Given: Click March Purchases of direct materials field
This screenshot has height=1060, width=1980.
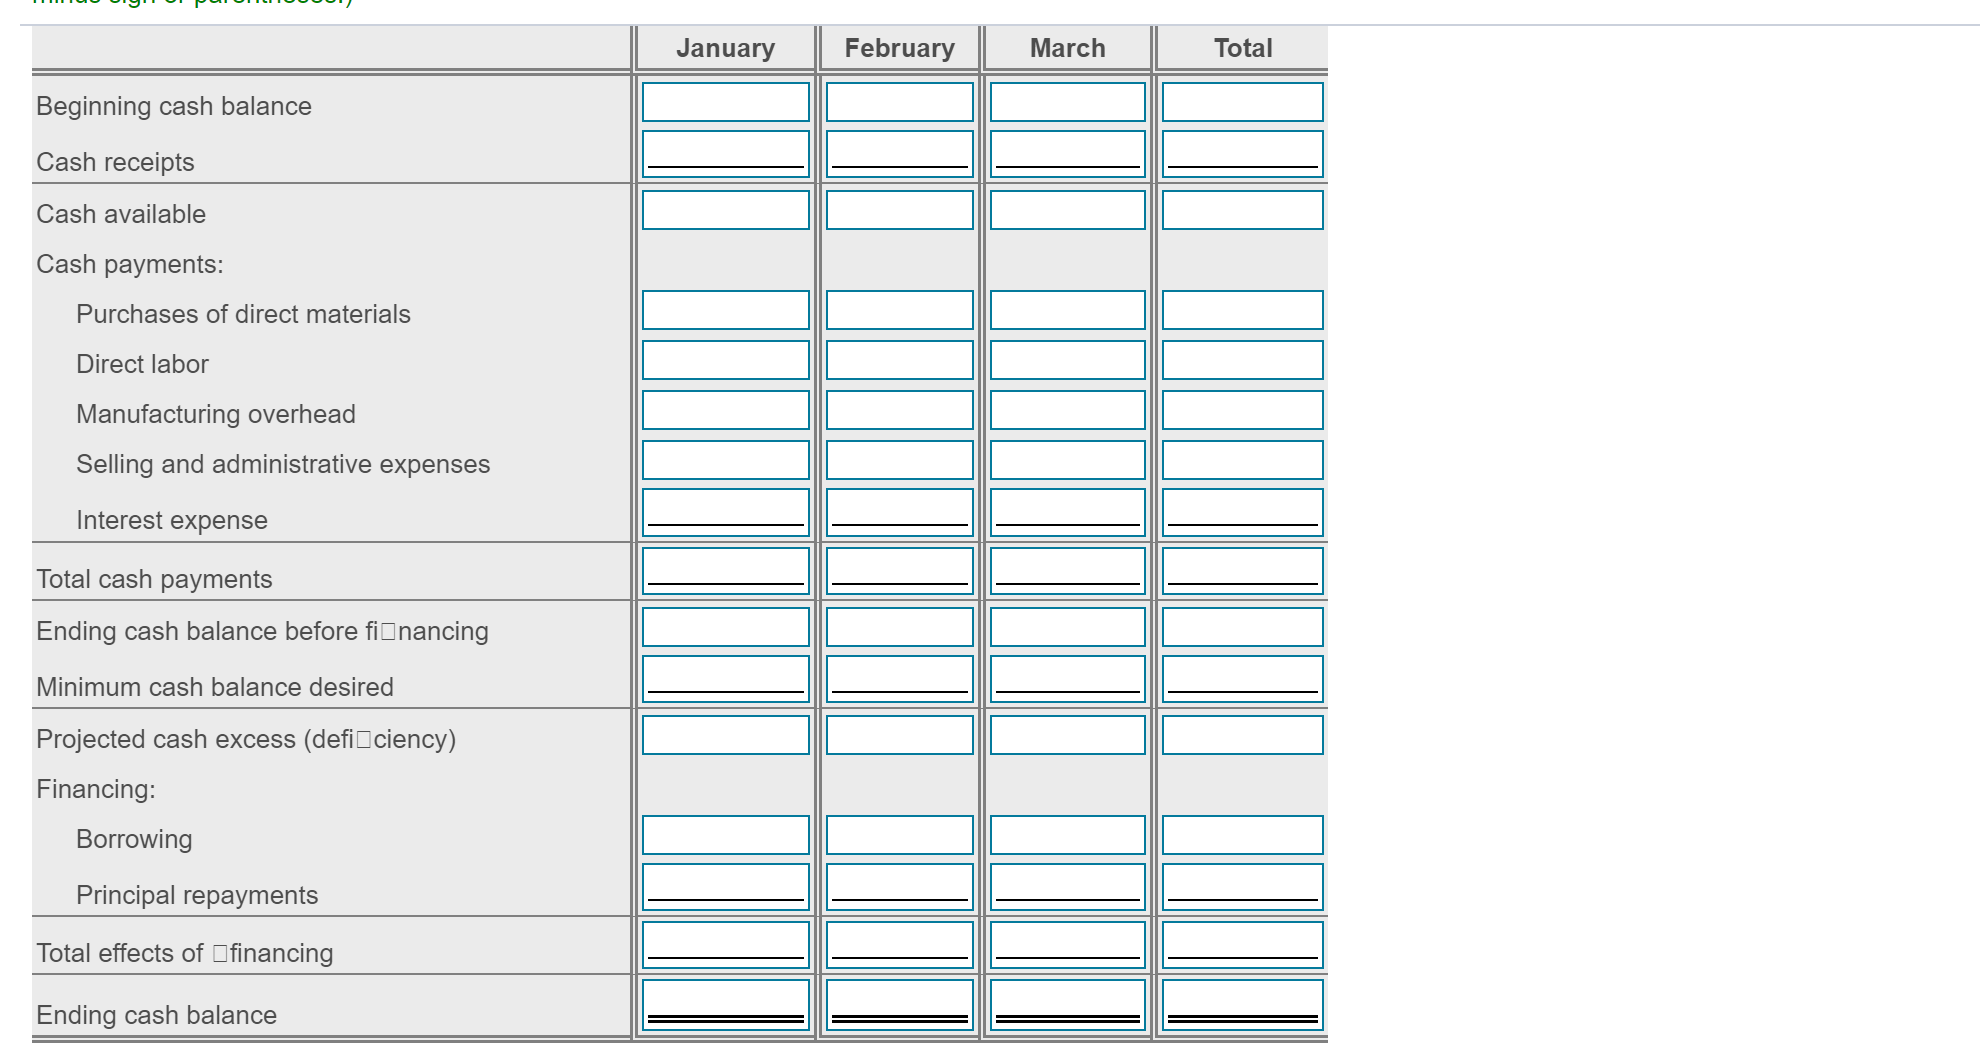Looking at the screenshot, I should [x=1067, y=310].
